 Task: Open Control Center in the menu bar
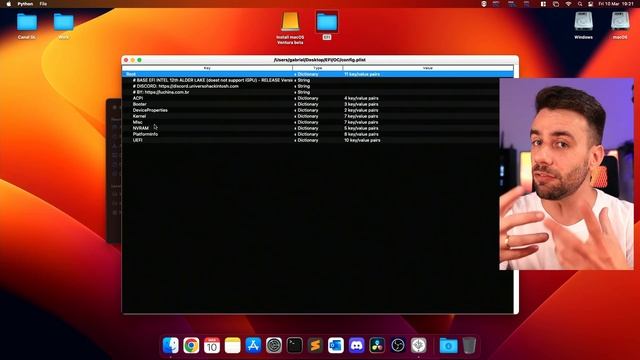pyautogui.click(x=590, y=4)
